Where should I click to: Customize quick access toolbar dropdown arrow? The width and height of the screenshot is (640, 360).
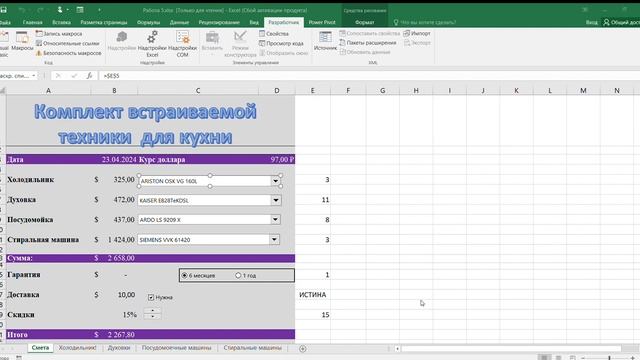point(99,10)
